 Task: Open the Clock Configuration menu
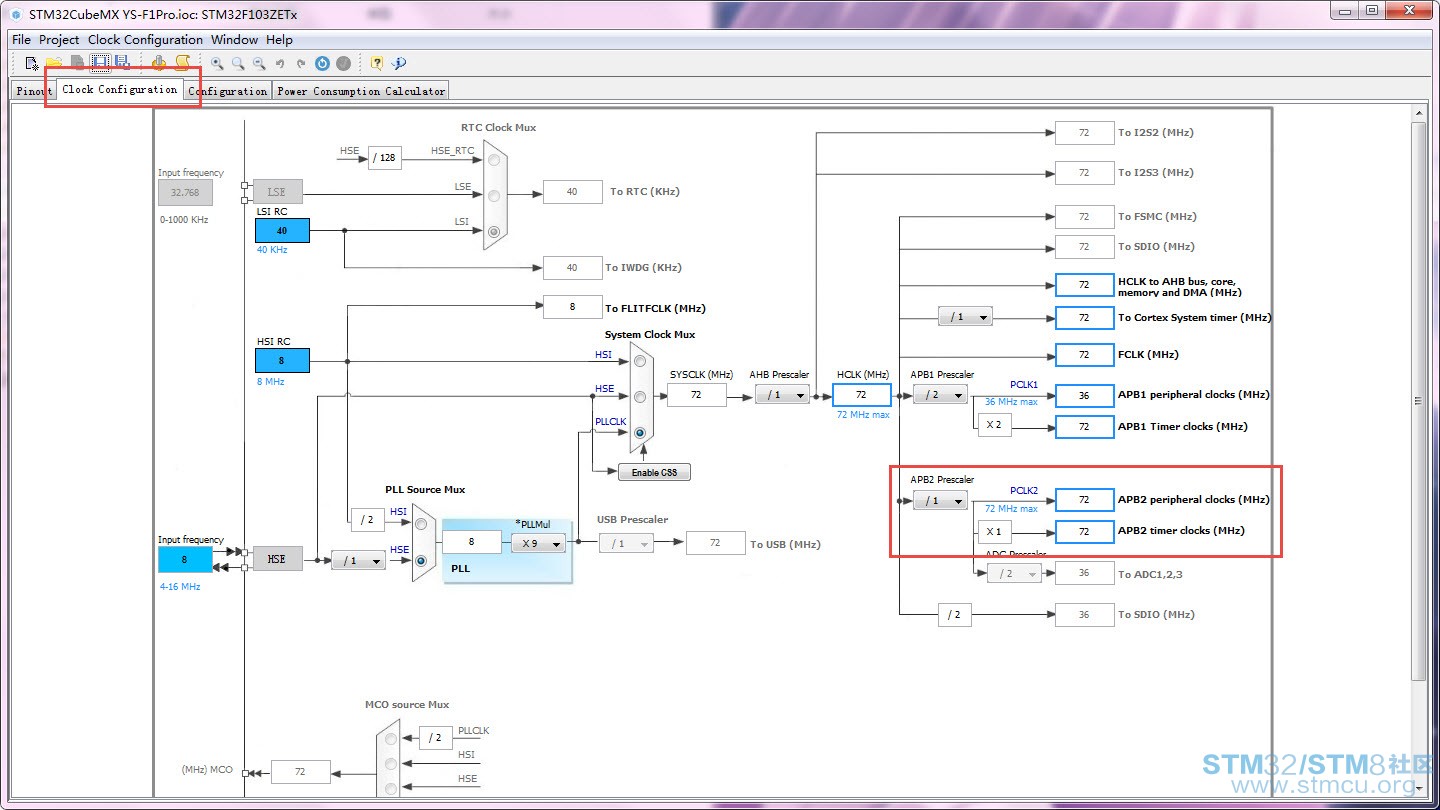click(x=145, y=39)
